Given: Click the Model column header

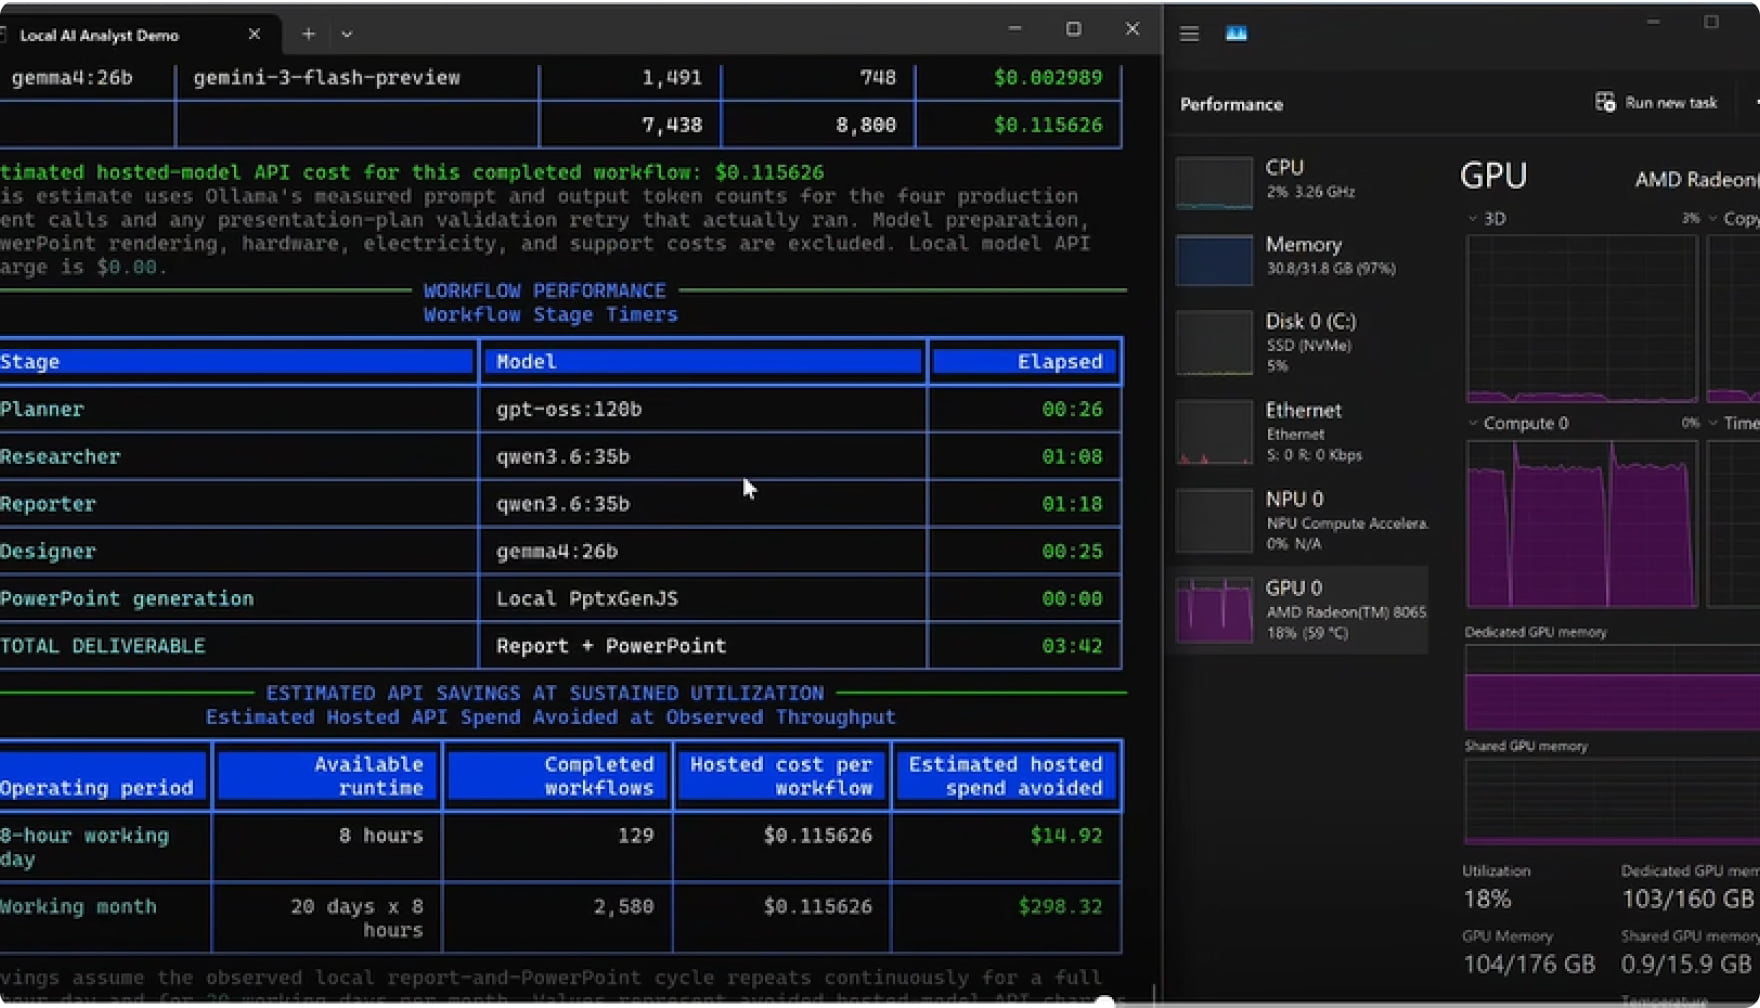Looking at the screenshot, I should point(703,361).
